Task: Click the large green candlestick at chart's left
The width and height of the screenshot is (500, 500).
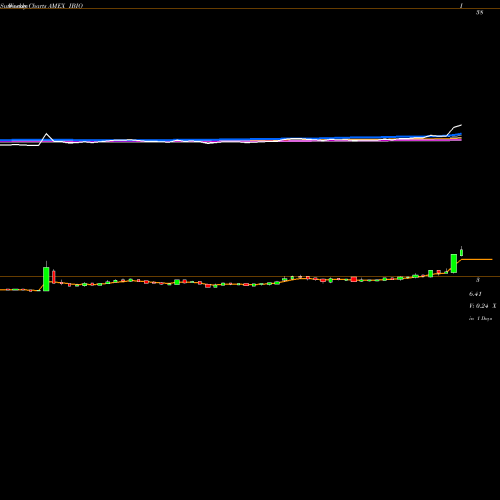Action: (46, 279)
